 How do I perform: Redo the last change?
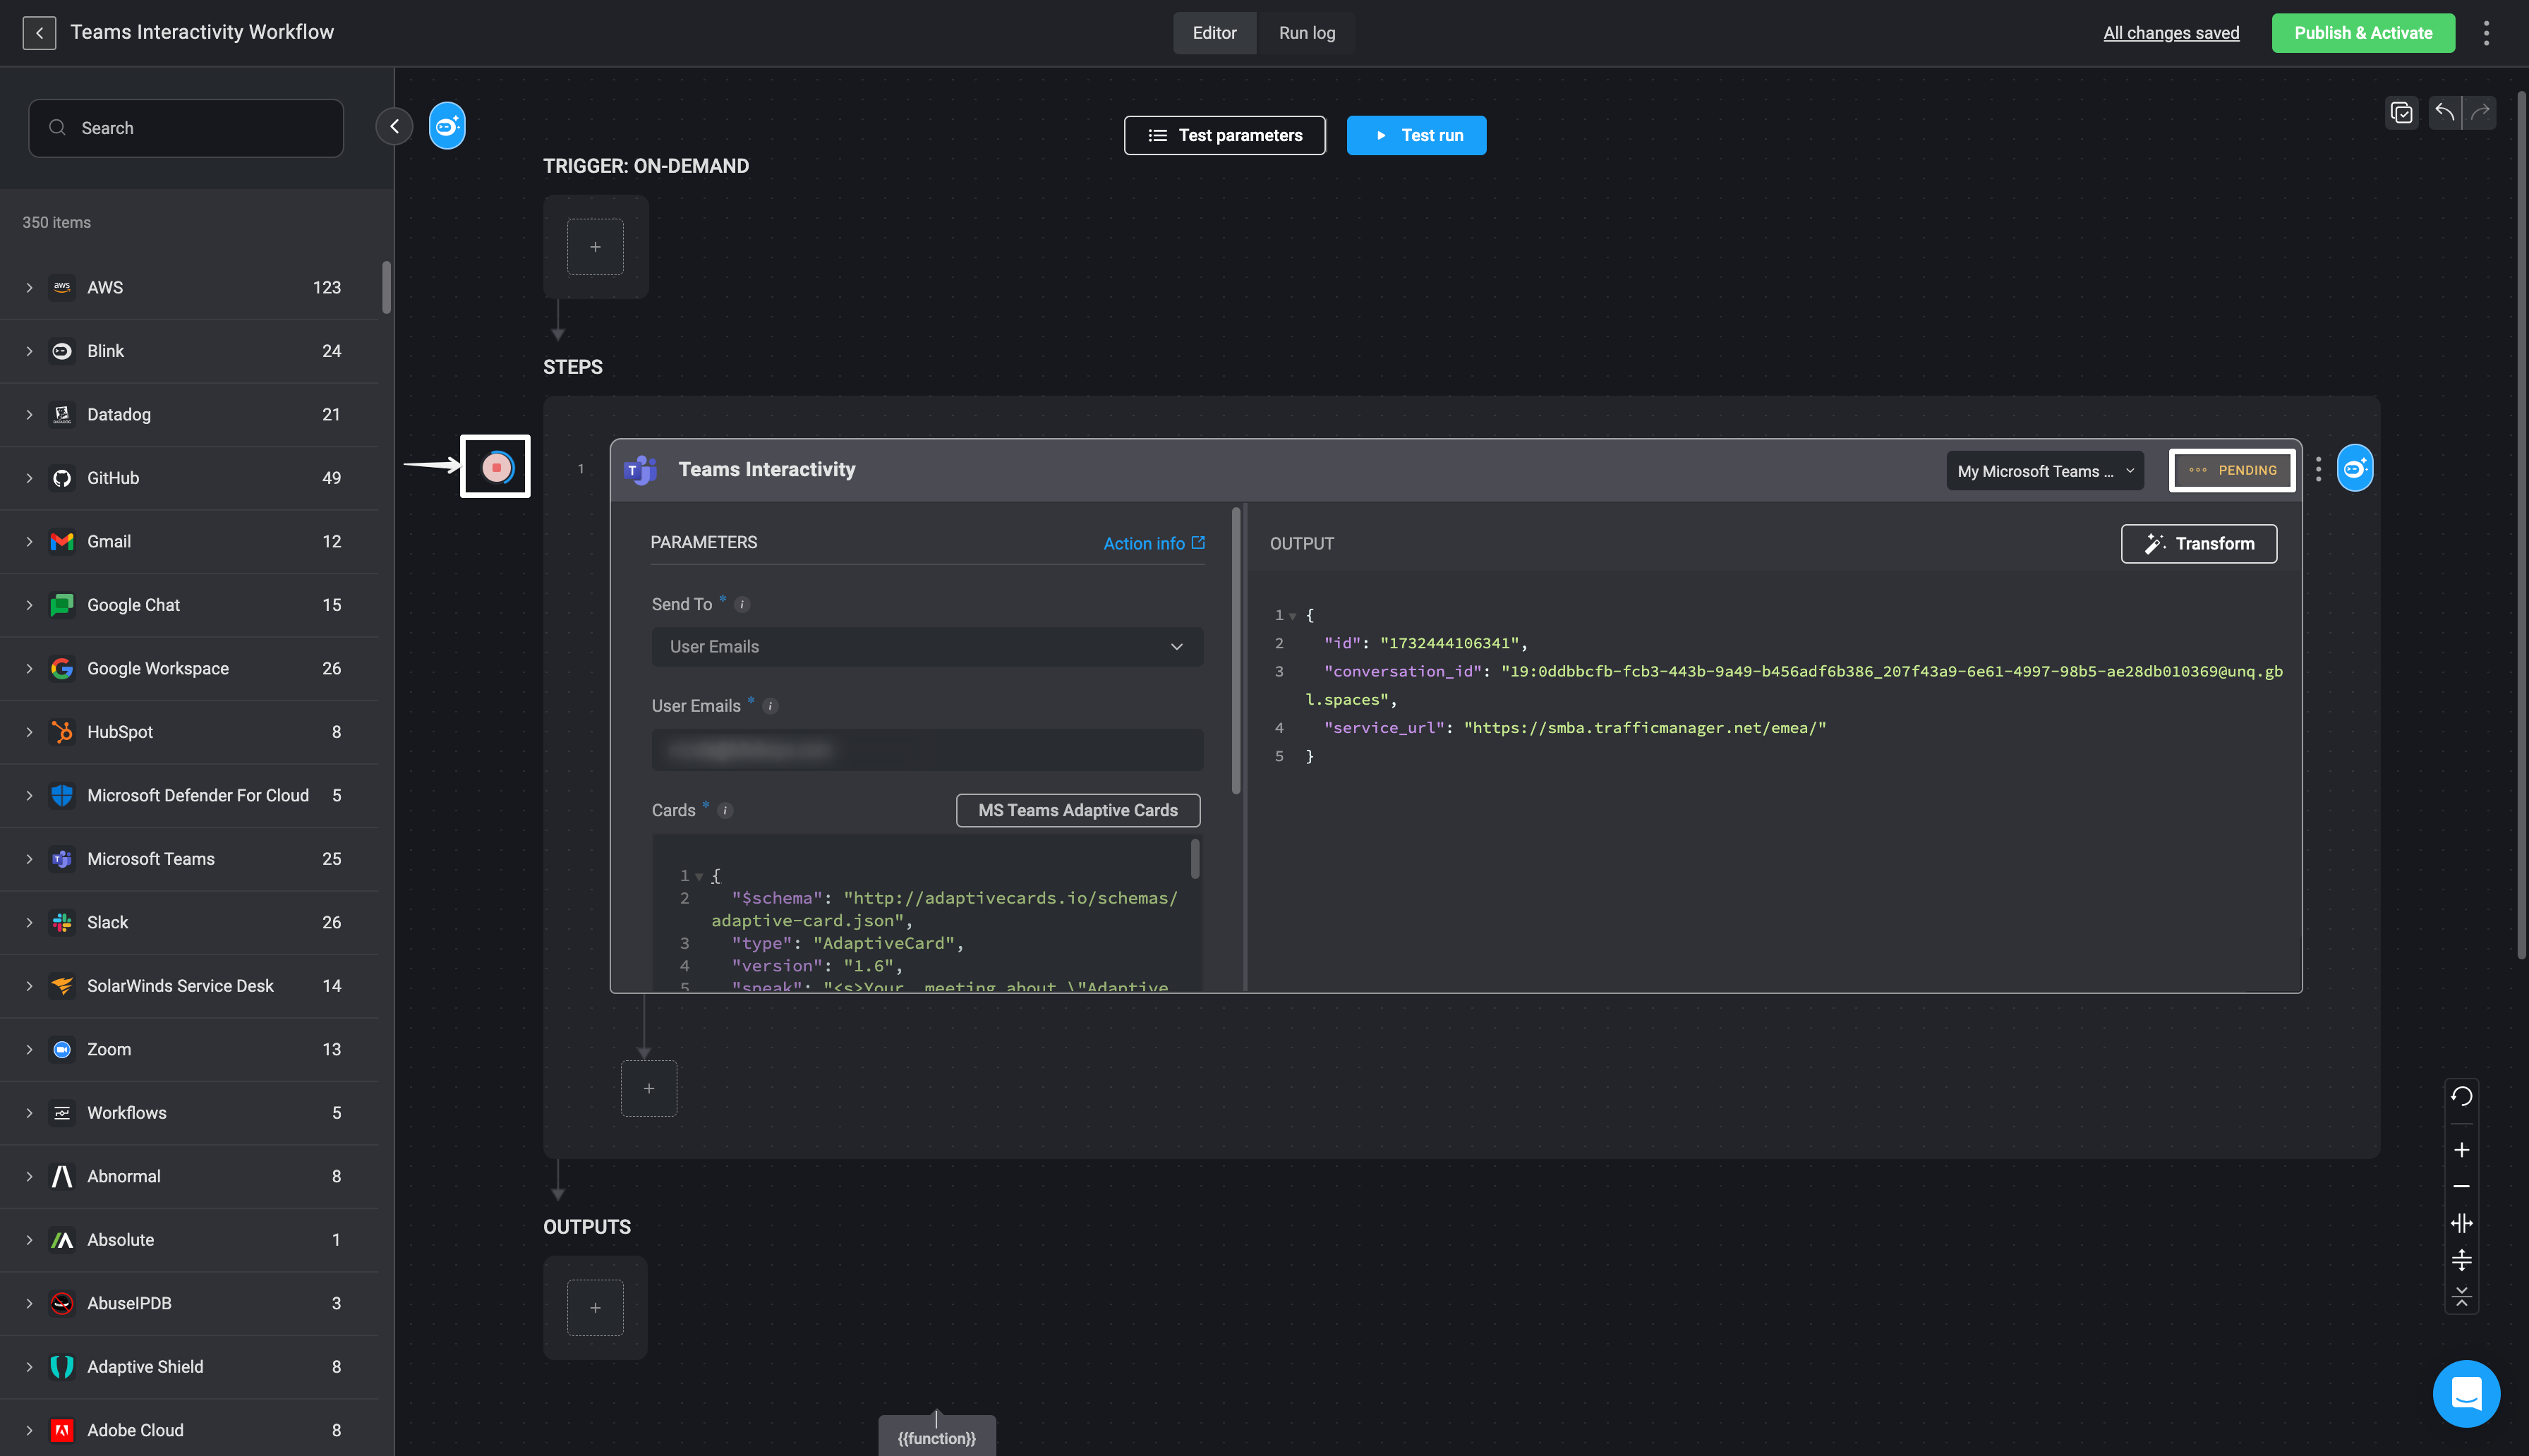click(x=2480, y=112)
